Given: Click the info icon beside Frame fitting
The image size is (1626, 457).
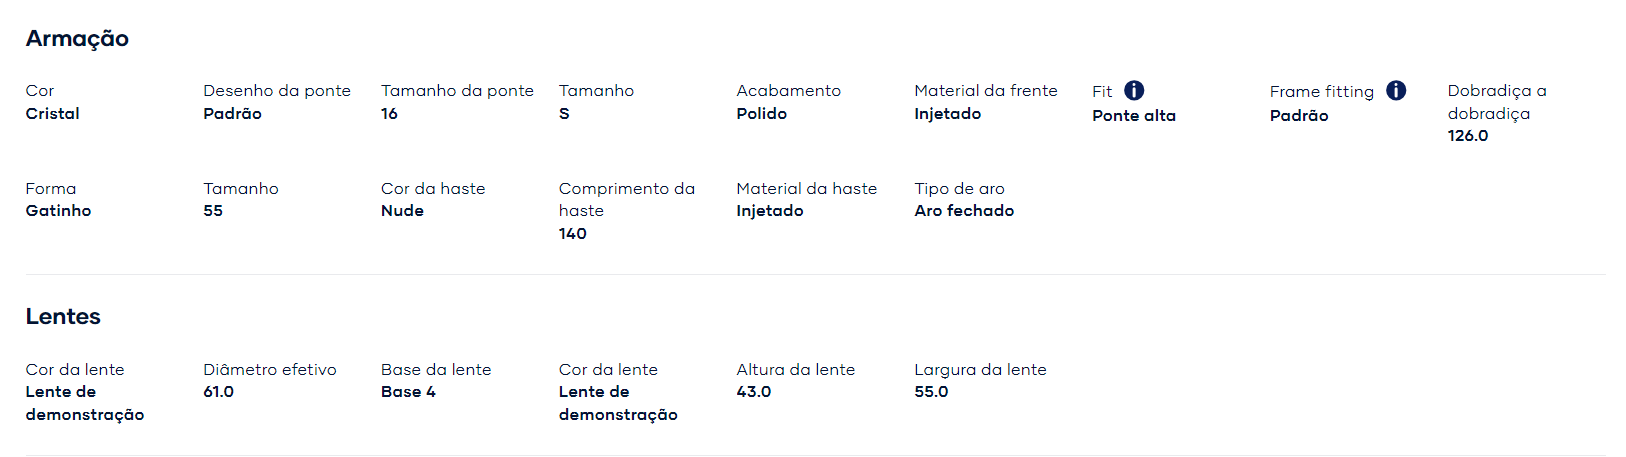Looking at the screenshot, I should (x=1396, y=91).
